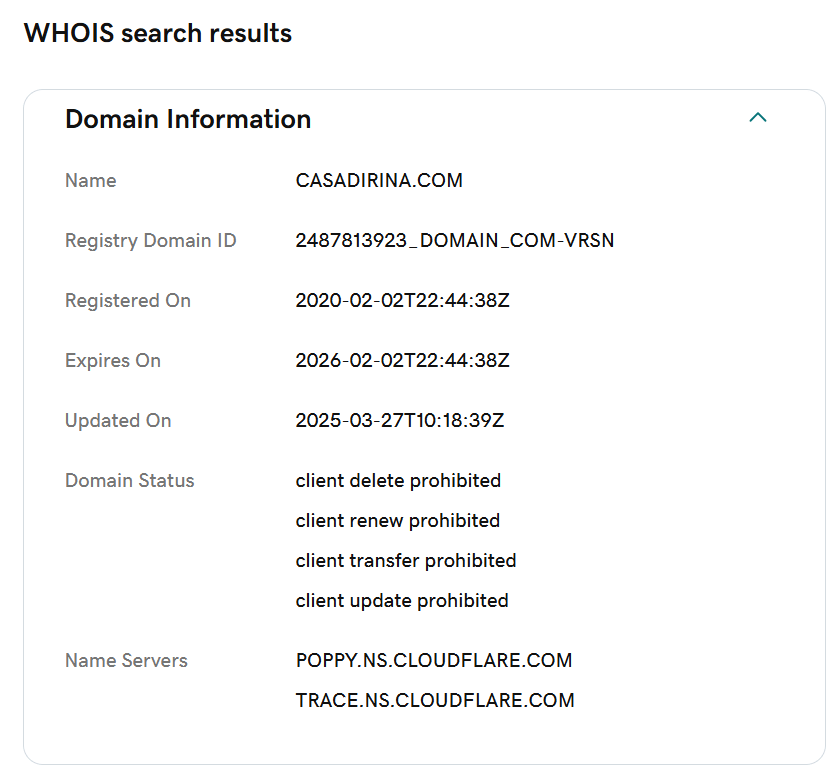
Task: Click client delete prohibited status
Action: point(398,480)
